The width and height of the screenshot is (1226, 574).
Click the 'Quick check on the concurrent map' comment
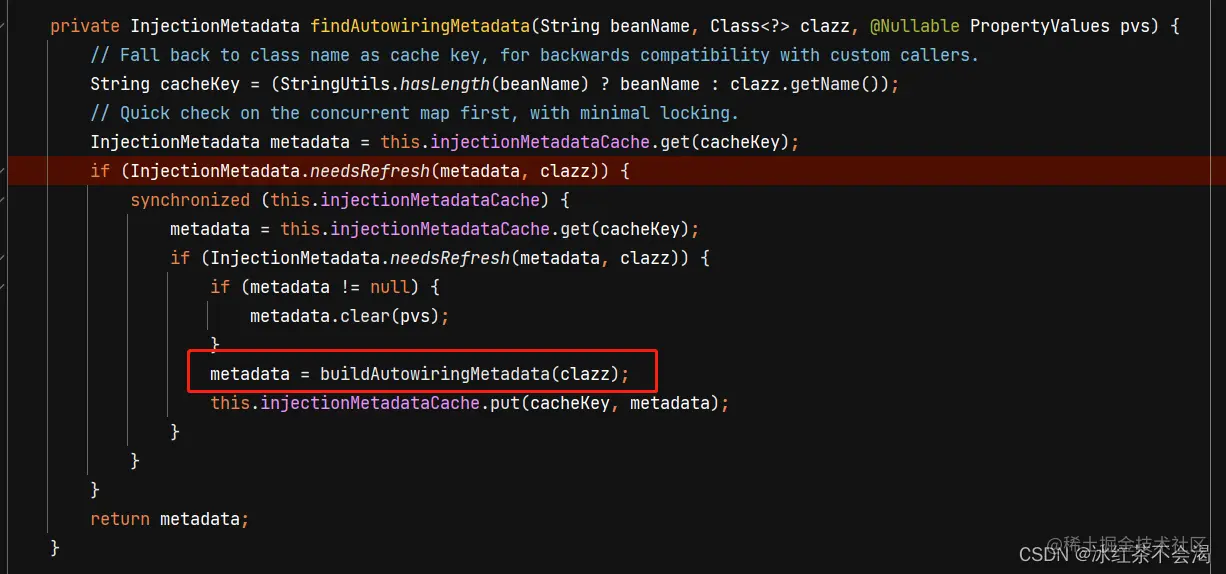point(414,113)
